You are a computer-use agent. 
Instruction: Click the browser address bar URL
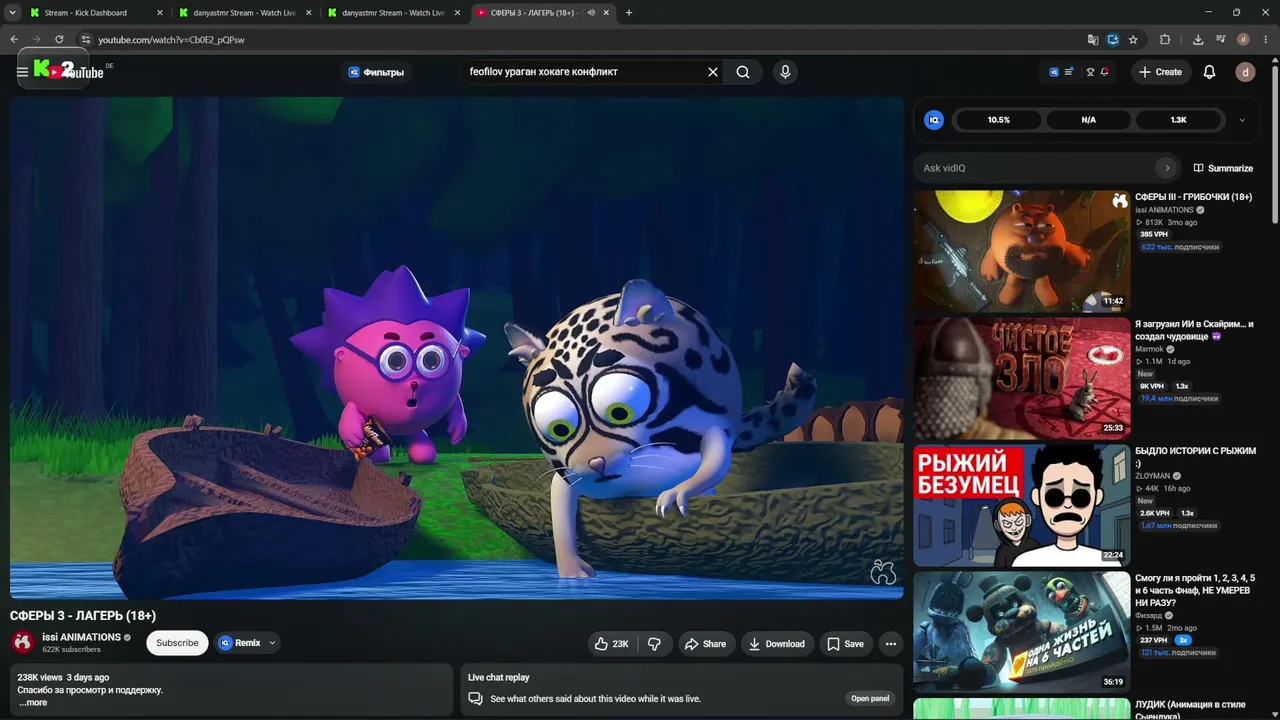click(171, 40)
